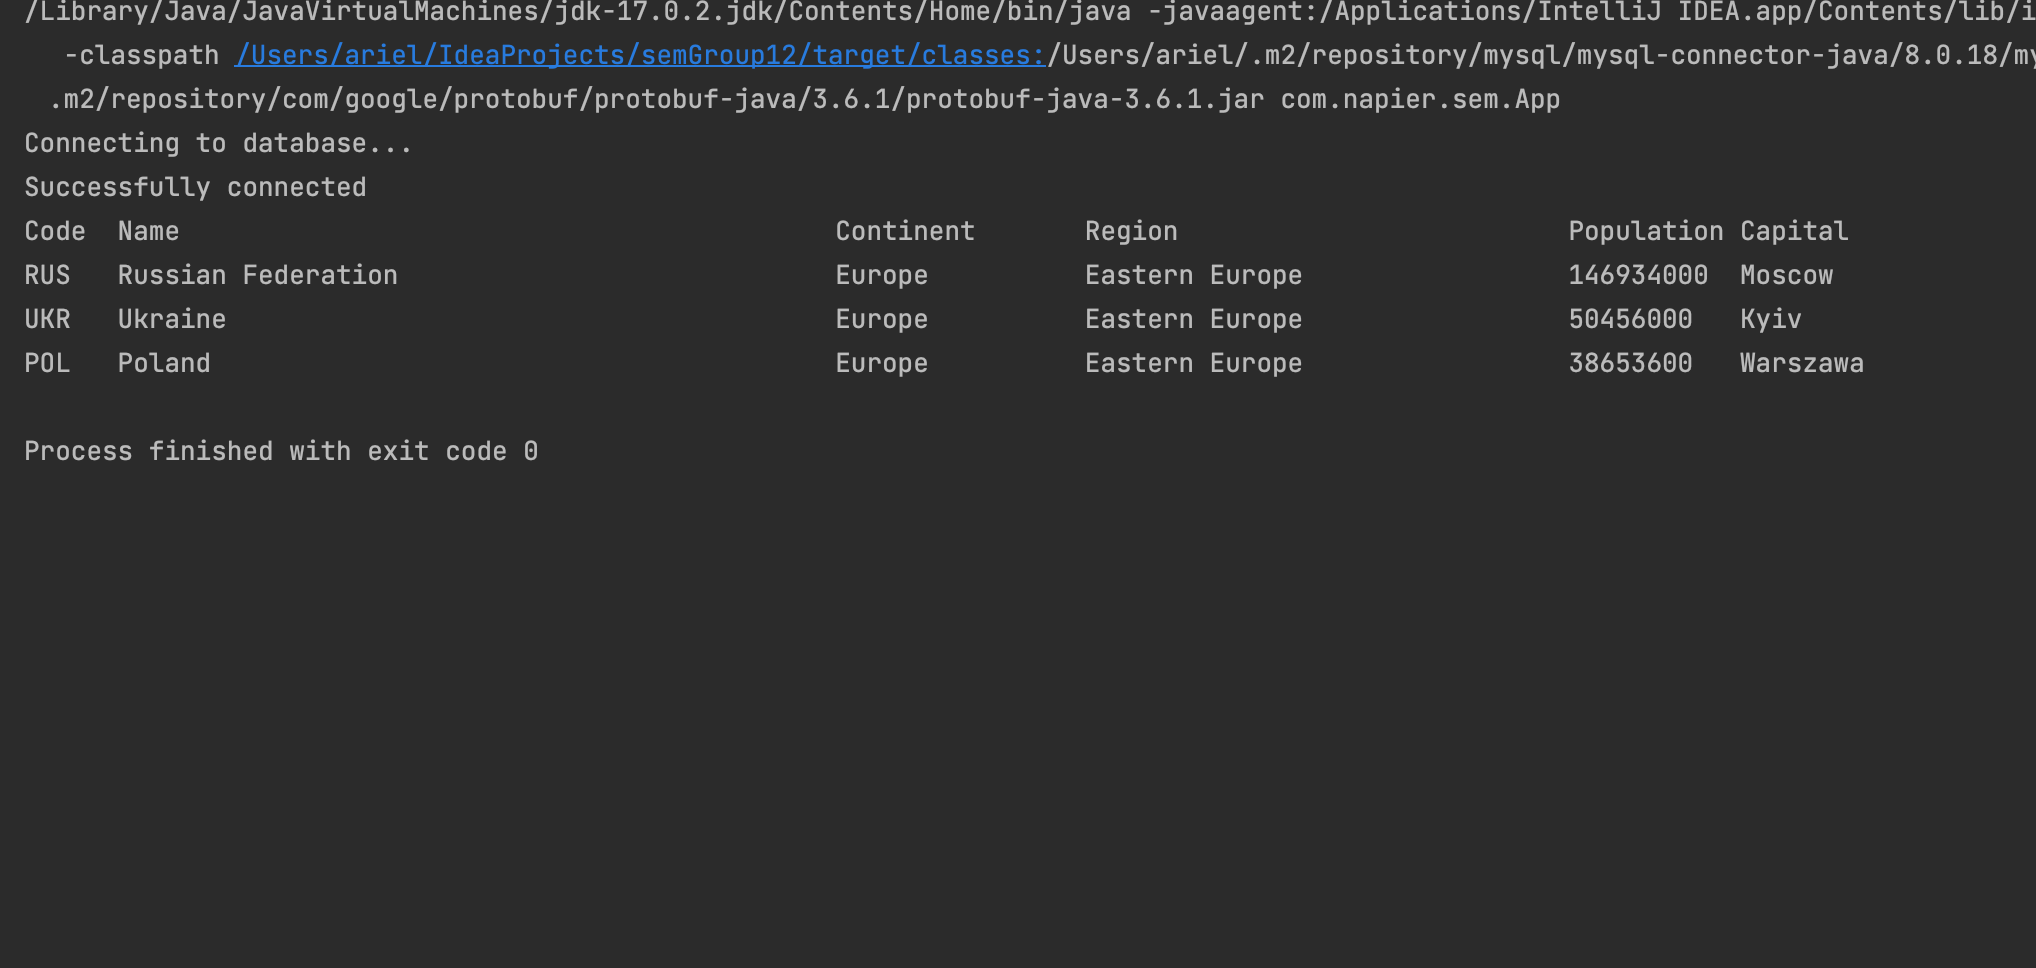Click the mysql-connector-java/8.0.18 repository path
The height and width of the screenshot is (968, 2036).
point(1541,55)
